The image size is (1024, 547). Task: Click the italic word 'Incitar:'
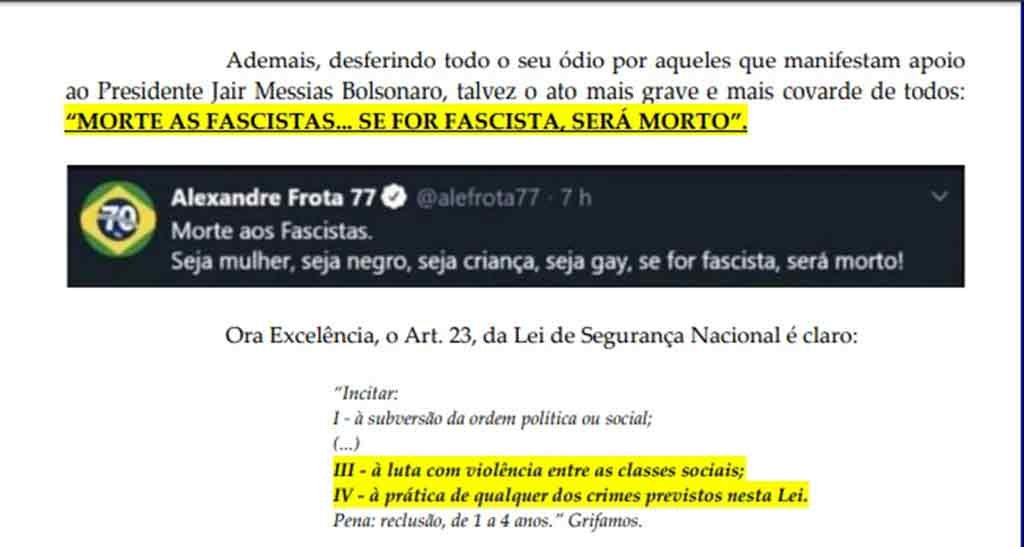(366, 394)
